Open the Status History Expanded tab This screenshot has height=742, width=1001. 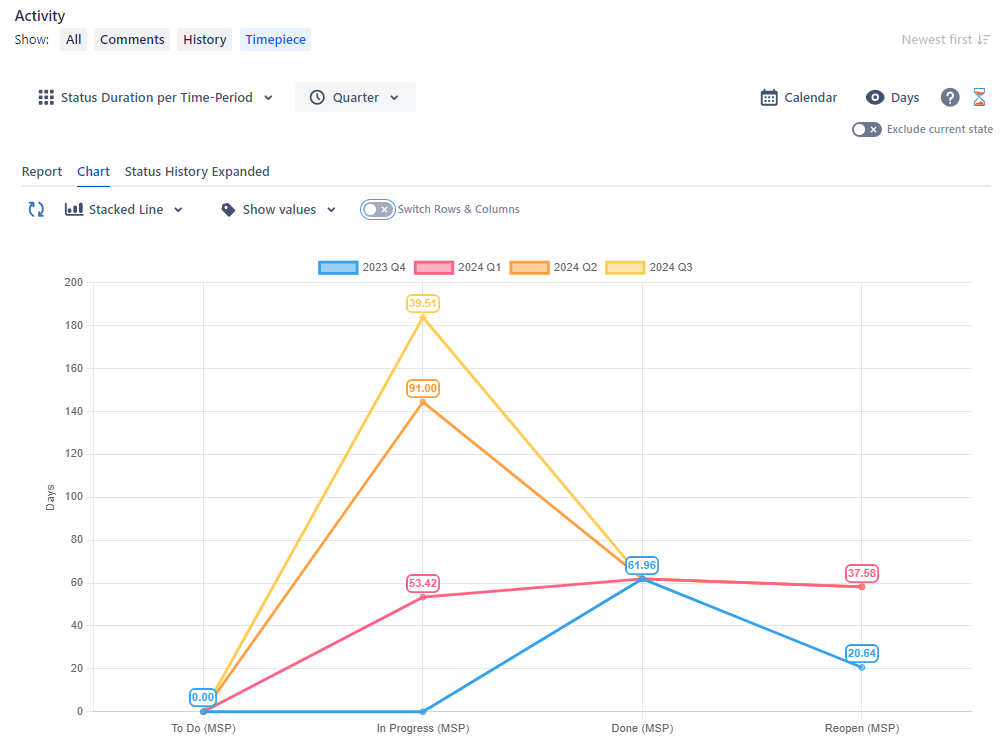pos(197,171)
